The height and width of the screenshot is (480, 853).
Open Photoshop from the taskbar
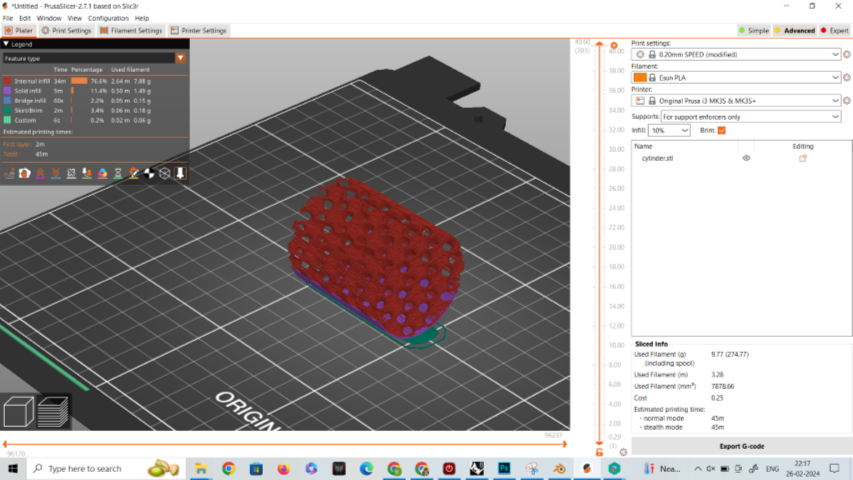[504, 468]
